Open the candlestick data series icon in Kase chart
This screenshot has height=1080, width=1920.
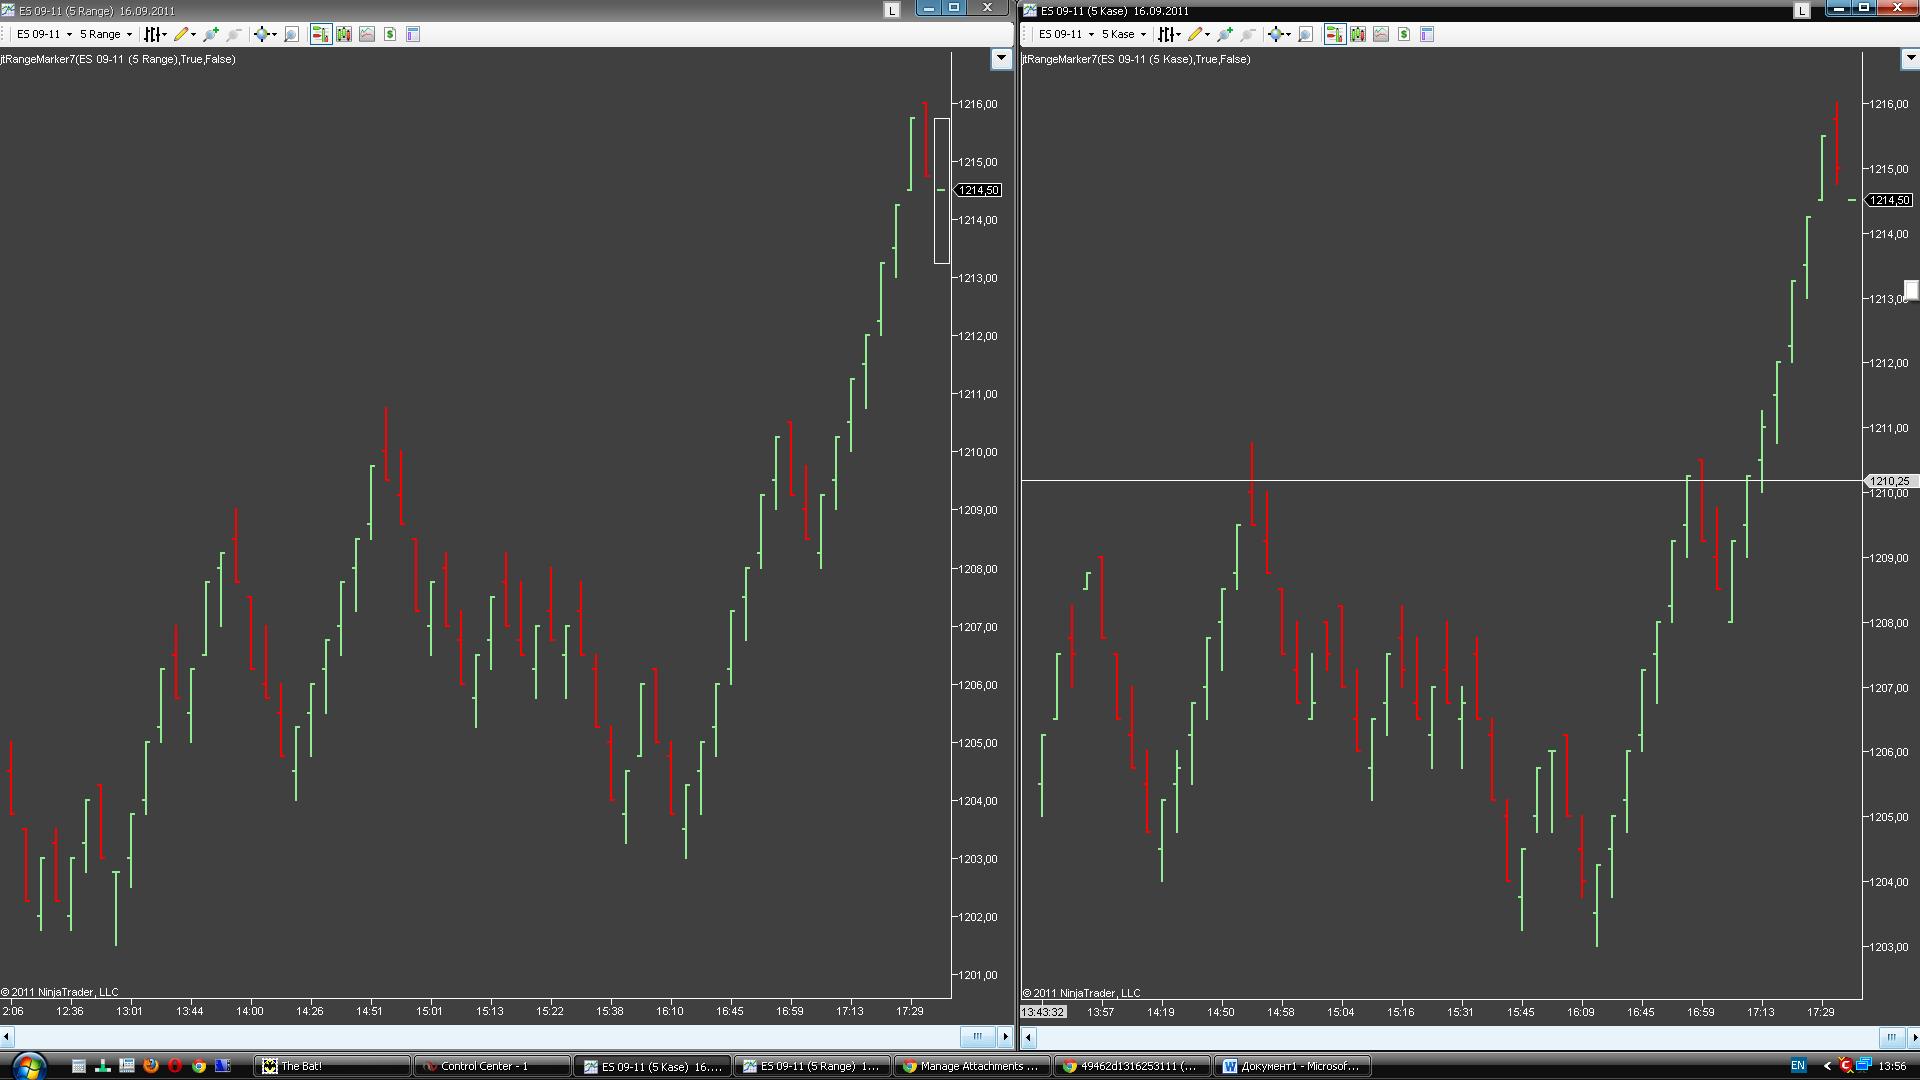click(1358, 34)
